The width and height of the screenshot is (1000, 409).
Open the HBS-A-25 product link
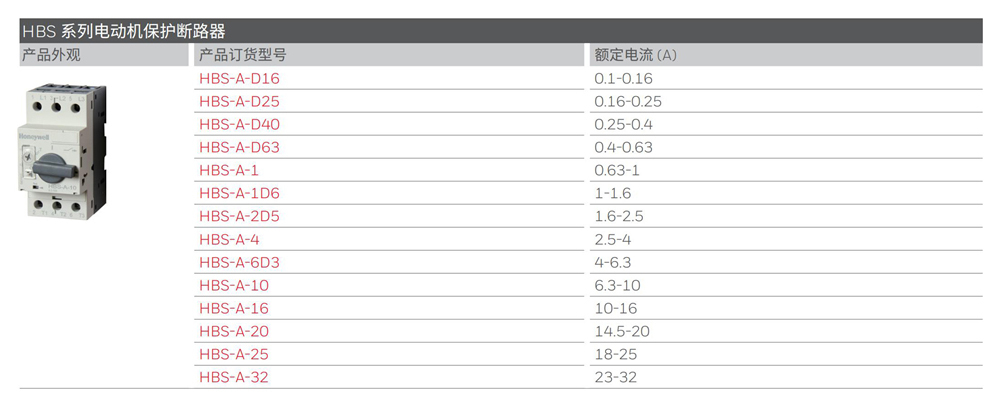tap(234, 354)
